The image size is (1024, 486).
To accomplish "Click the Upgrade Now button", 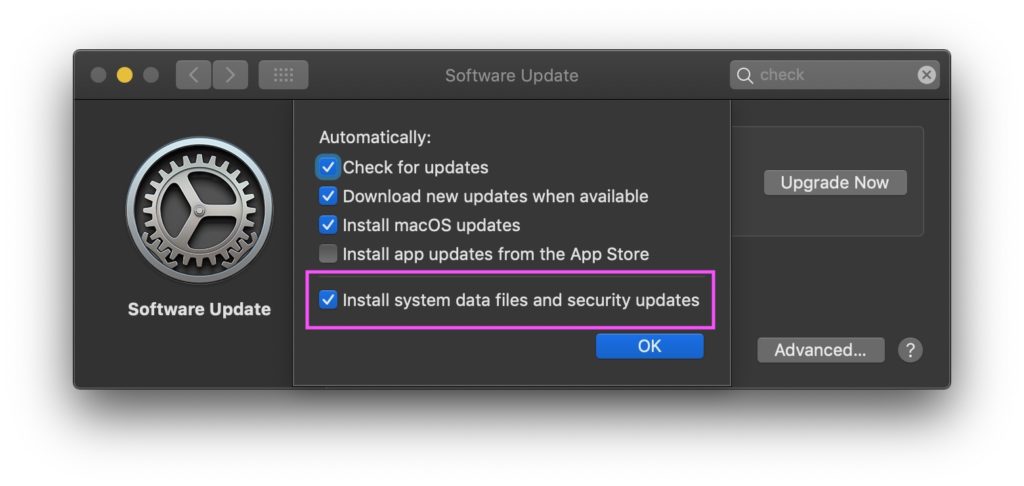I will [835, 183].
